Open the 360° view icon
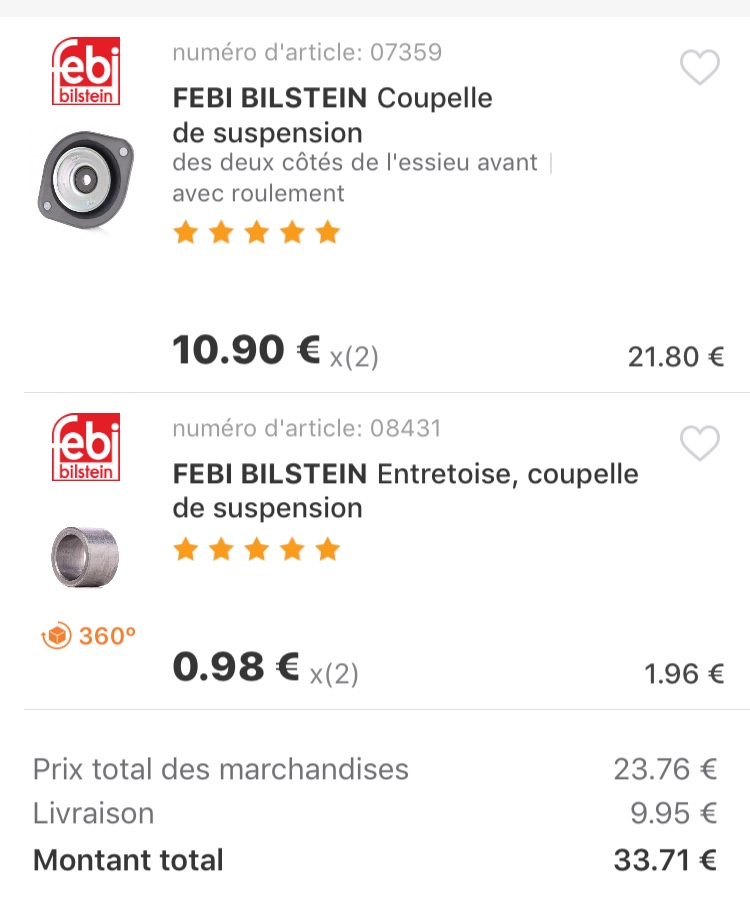750x911 pixels. [x=89, y=635]
